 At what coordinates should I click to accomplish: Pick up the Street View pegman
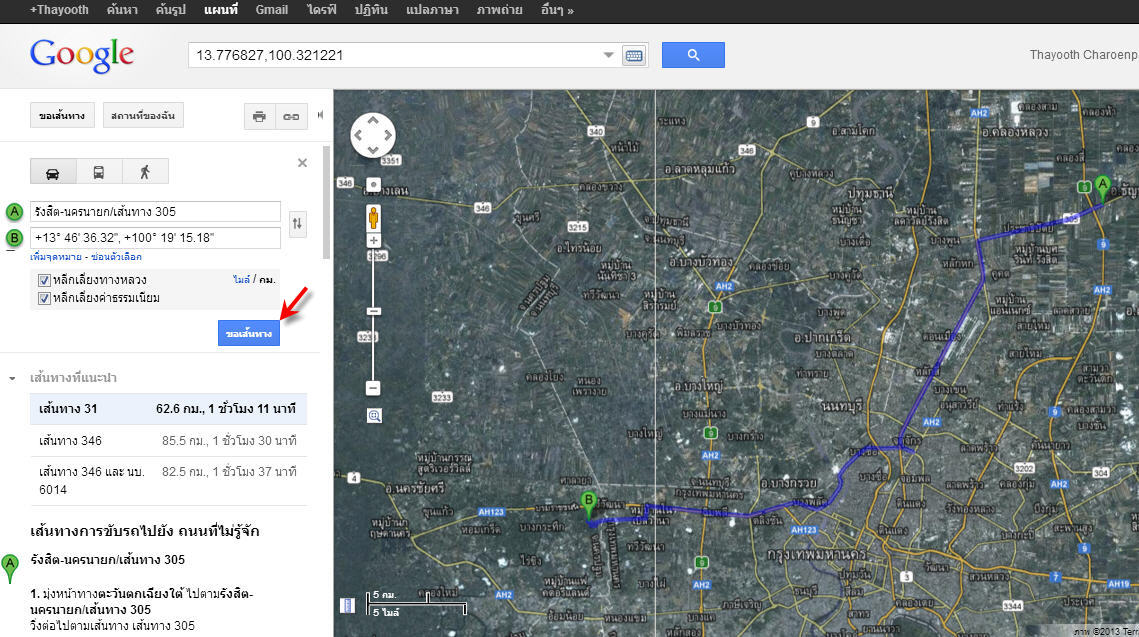(373, 217)
